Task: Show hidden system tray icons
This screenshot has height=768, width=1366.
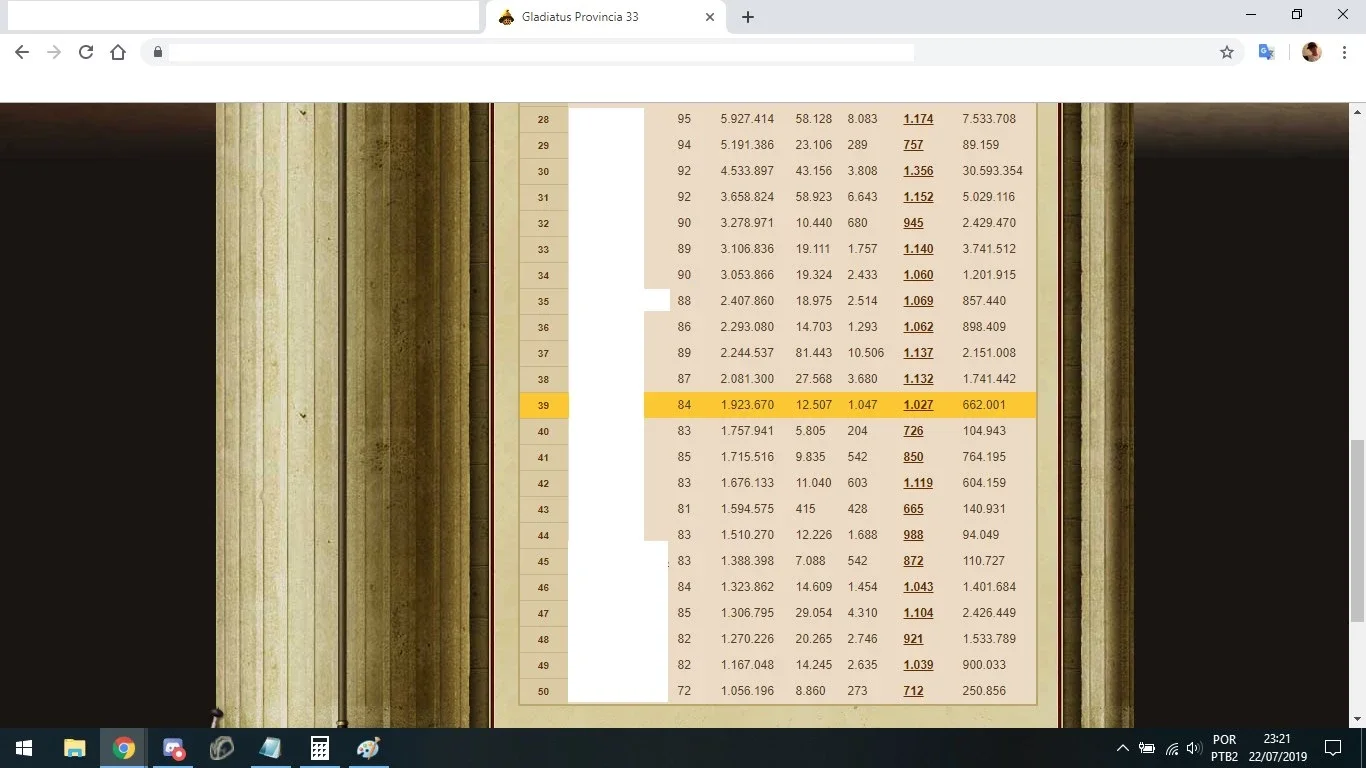Action: [1122, 748]
